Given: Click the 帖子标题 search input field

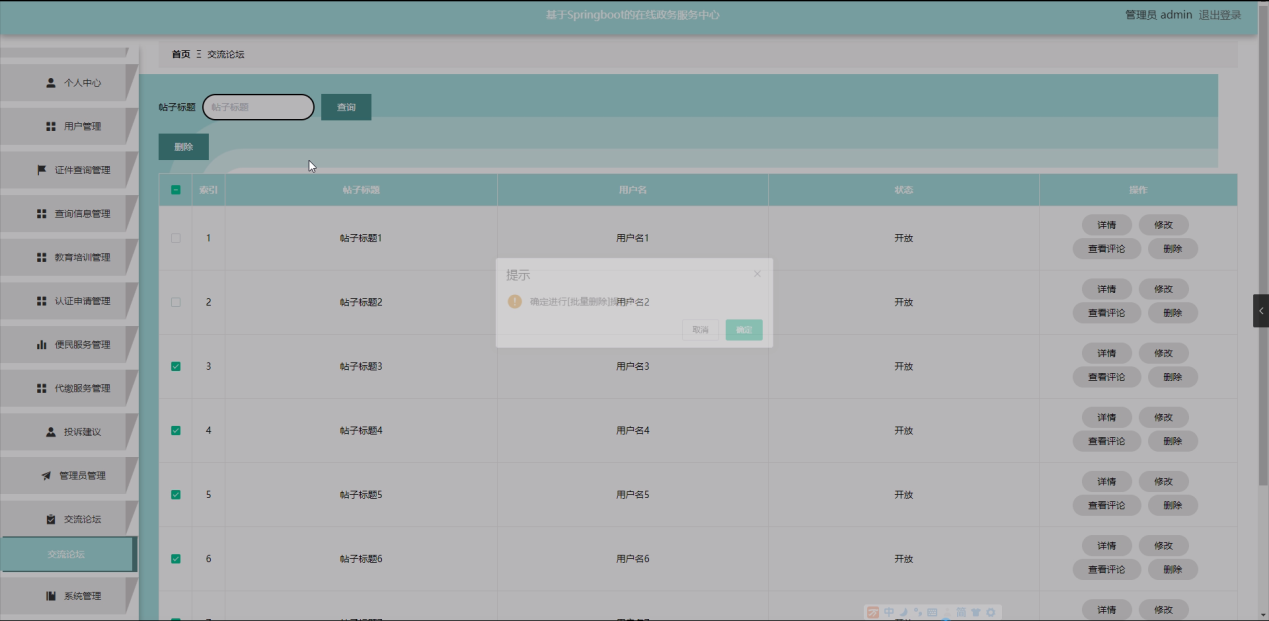Looking at the screenshot, I should (257, 106).
